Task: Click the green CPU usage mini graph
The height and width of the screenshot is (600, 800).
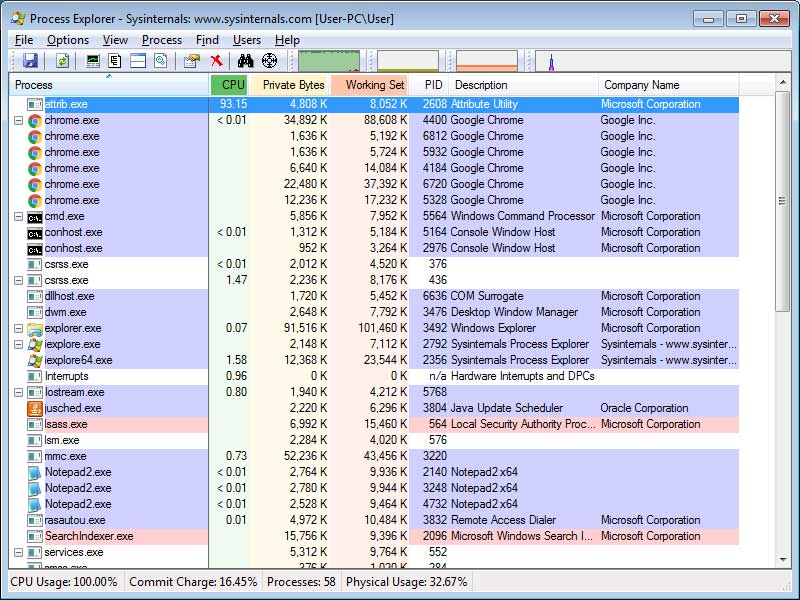Action: click(329, 61)
